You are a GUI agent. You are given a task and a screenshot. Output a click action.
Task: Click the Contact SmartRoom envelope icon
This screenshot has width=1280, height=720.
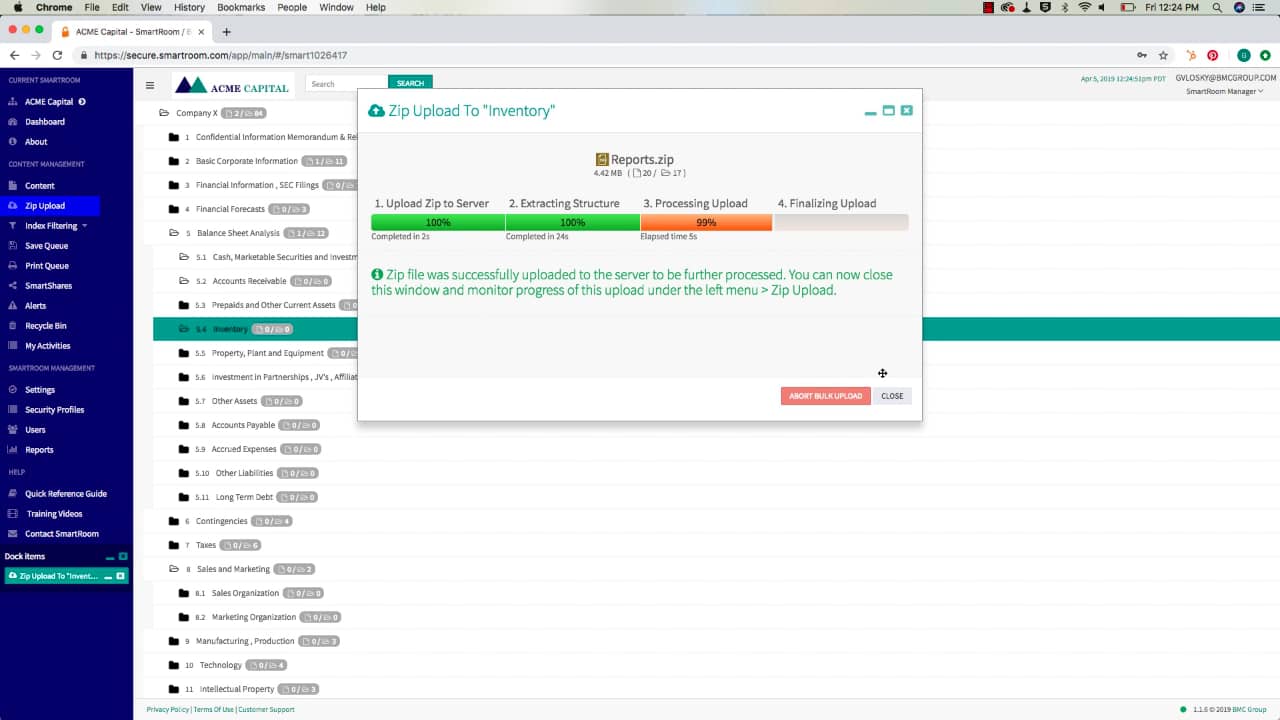13,534
